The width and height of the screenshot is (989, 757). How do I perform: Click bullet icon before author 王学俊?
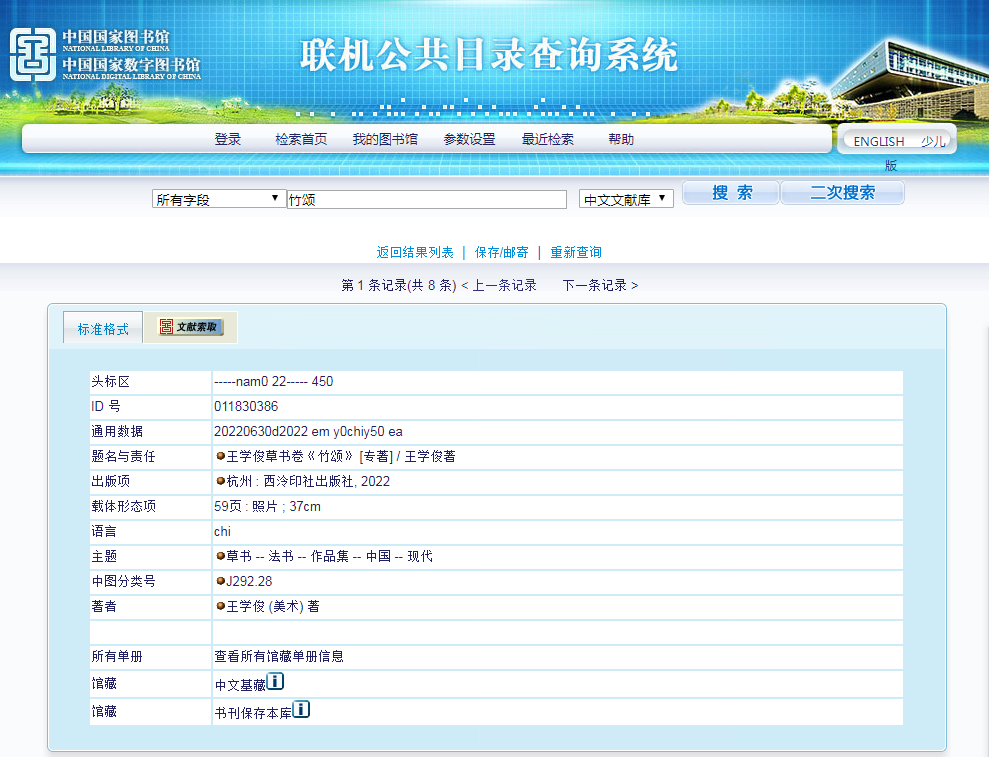click(220, 606)
